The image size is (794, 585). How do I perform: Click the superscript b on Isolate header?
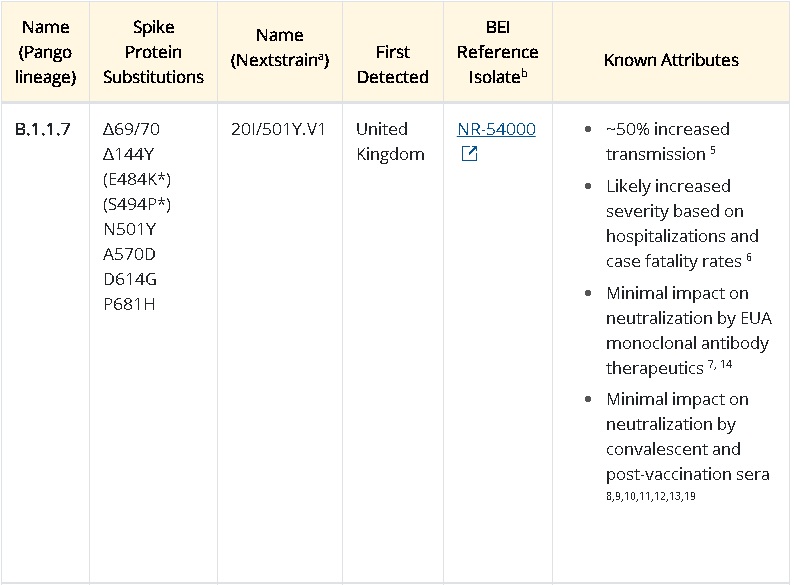[525, 73]
